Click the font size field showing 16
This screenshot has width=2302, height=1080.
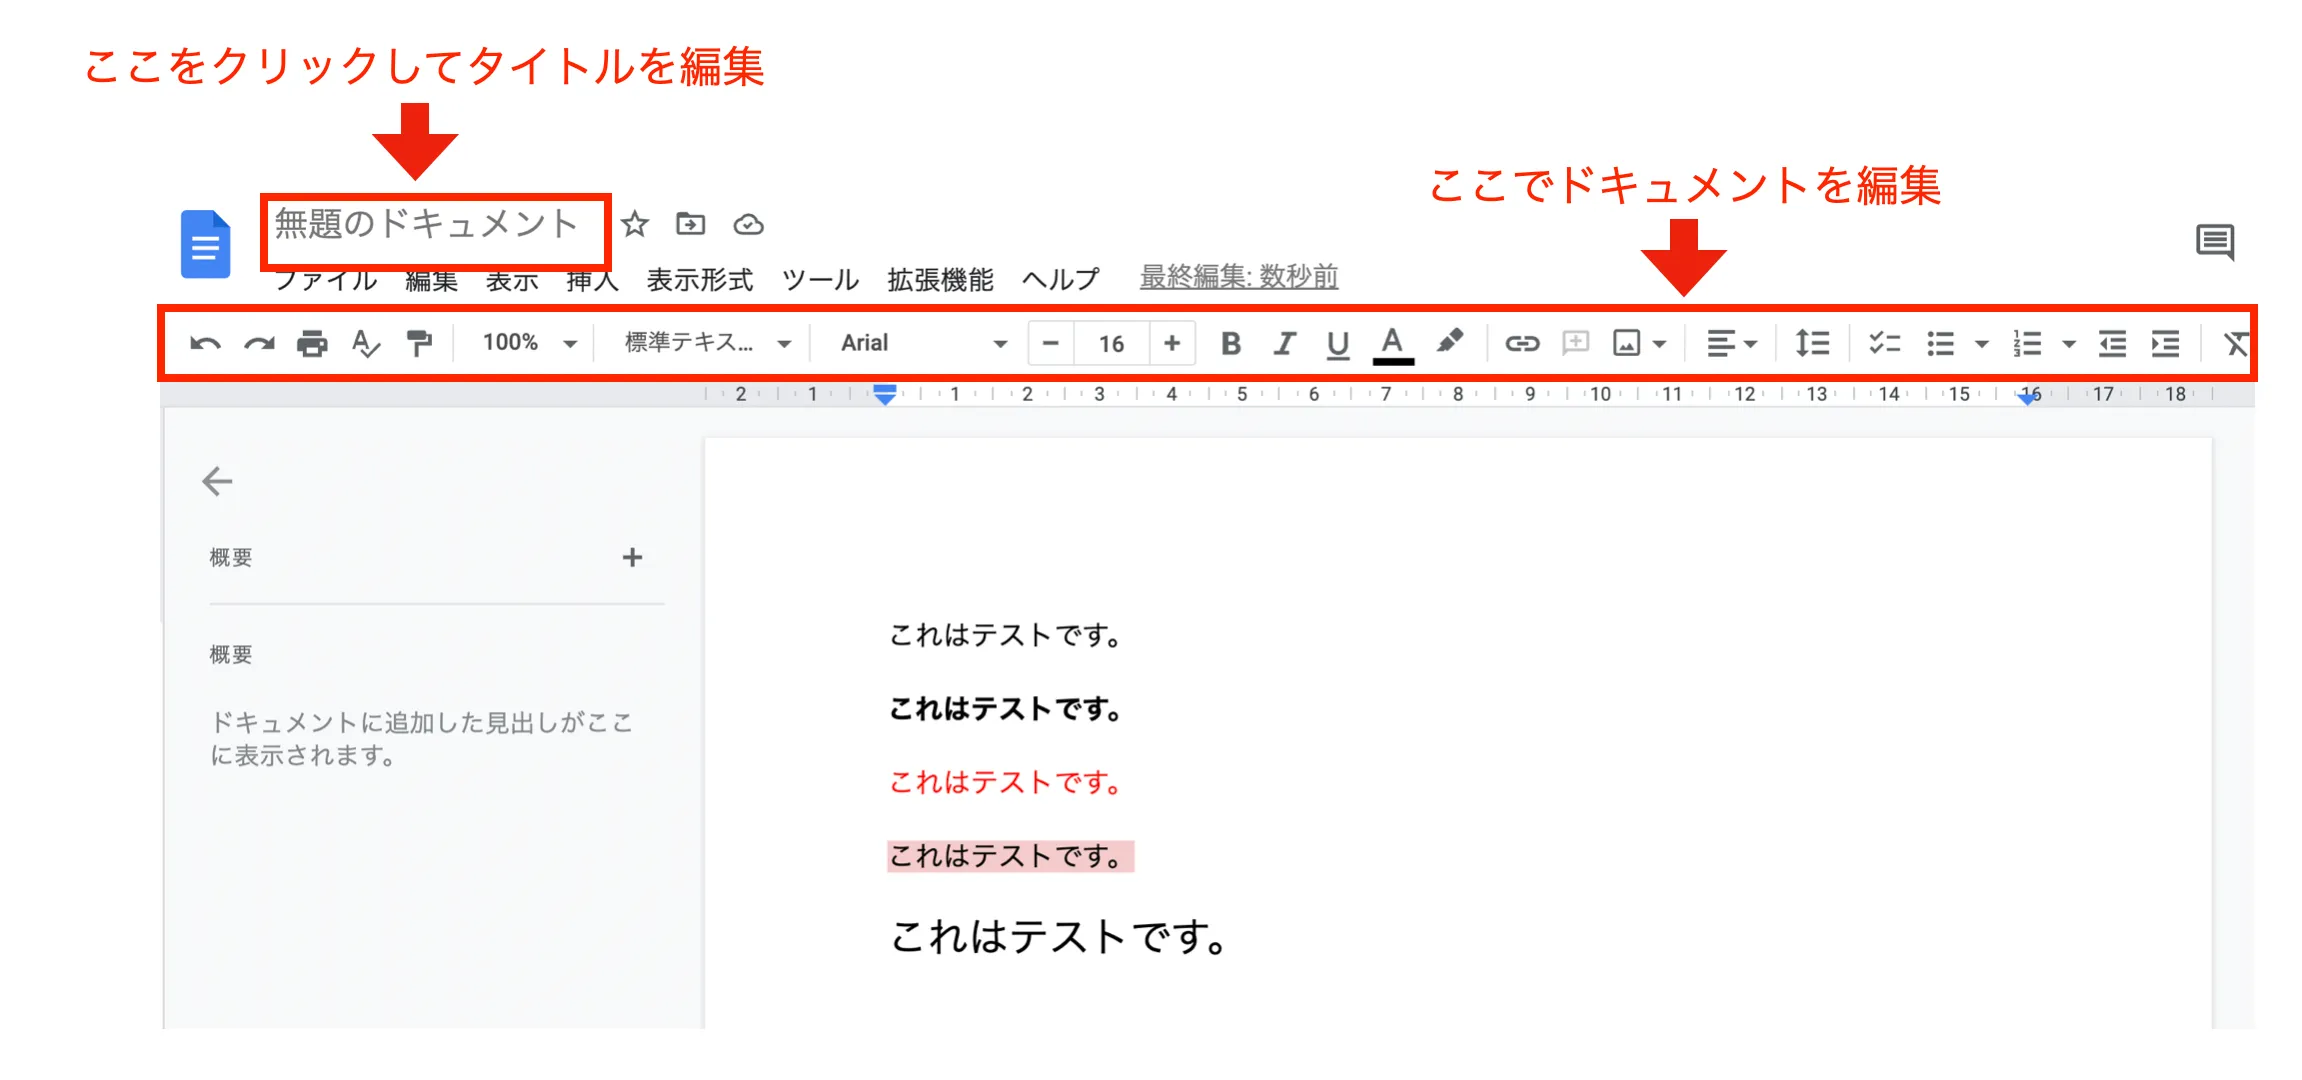[x=1111, y=344]
